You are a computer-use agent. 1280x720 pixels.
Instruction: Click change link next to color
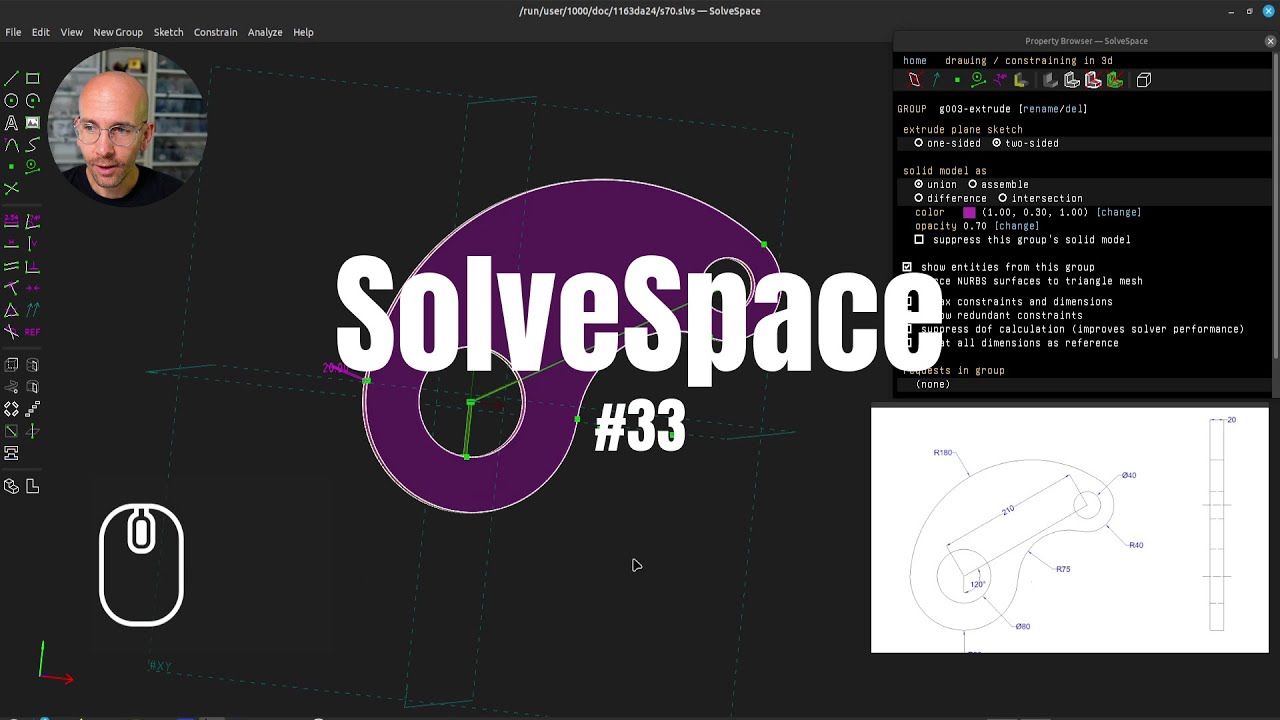[x=1119, y=213]
